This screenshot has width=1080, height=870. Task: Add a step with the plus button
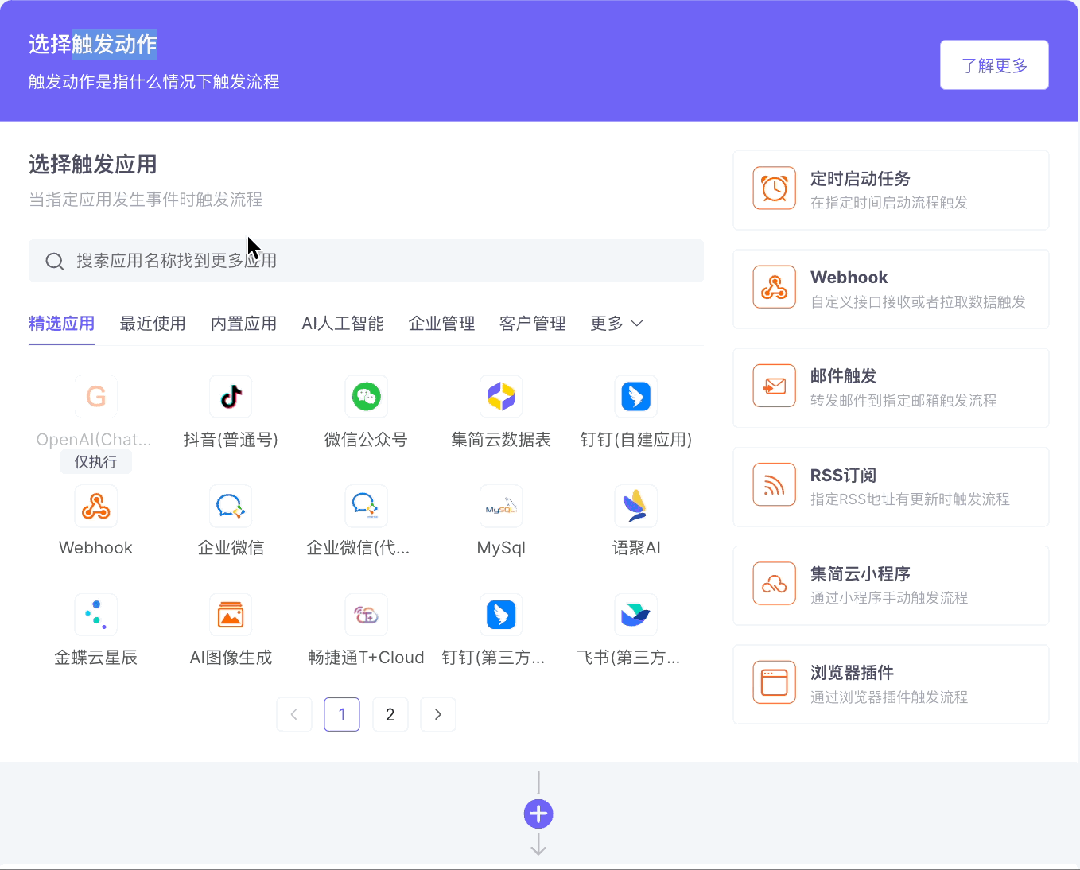click(x=539, y=814)
